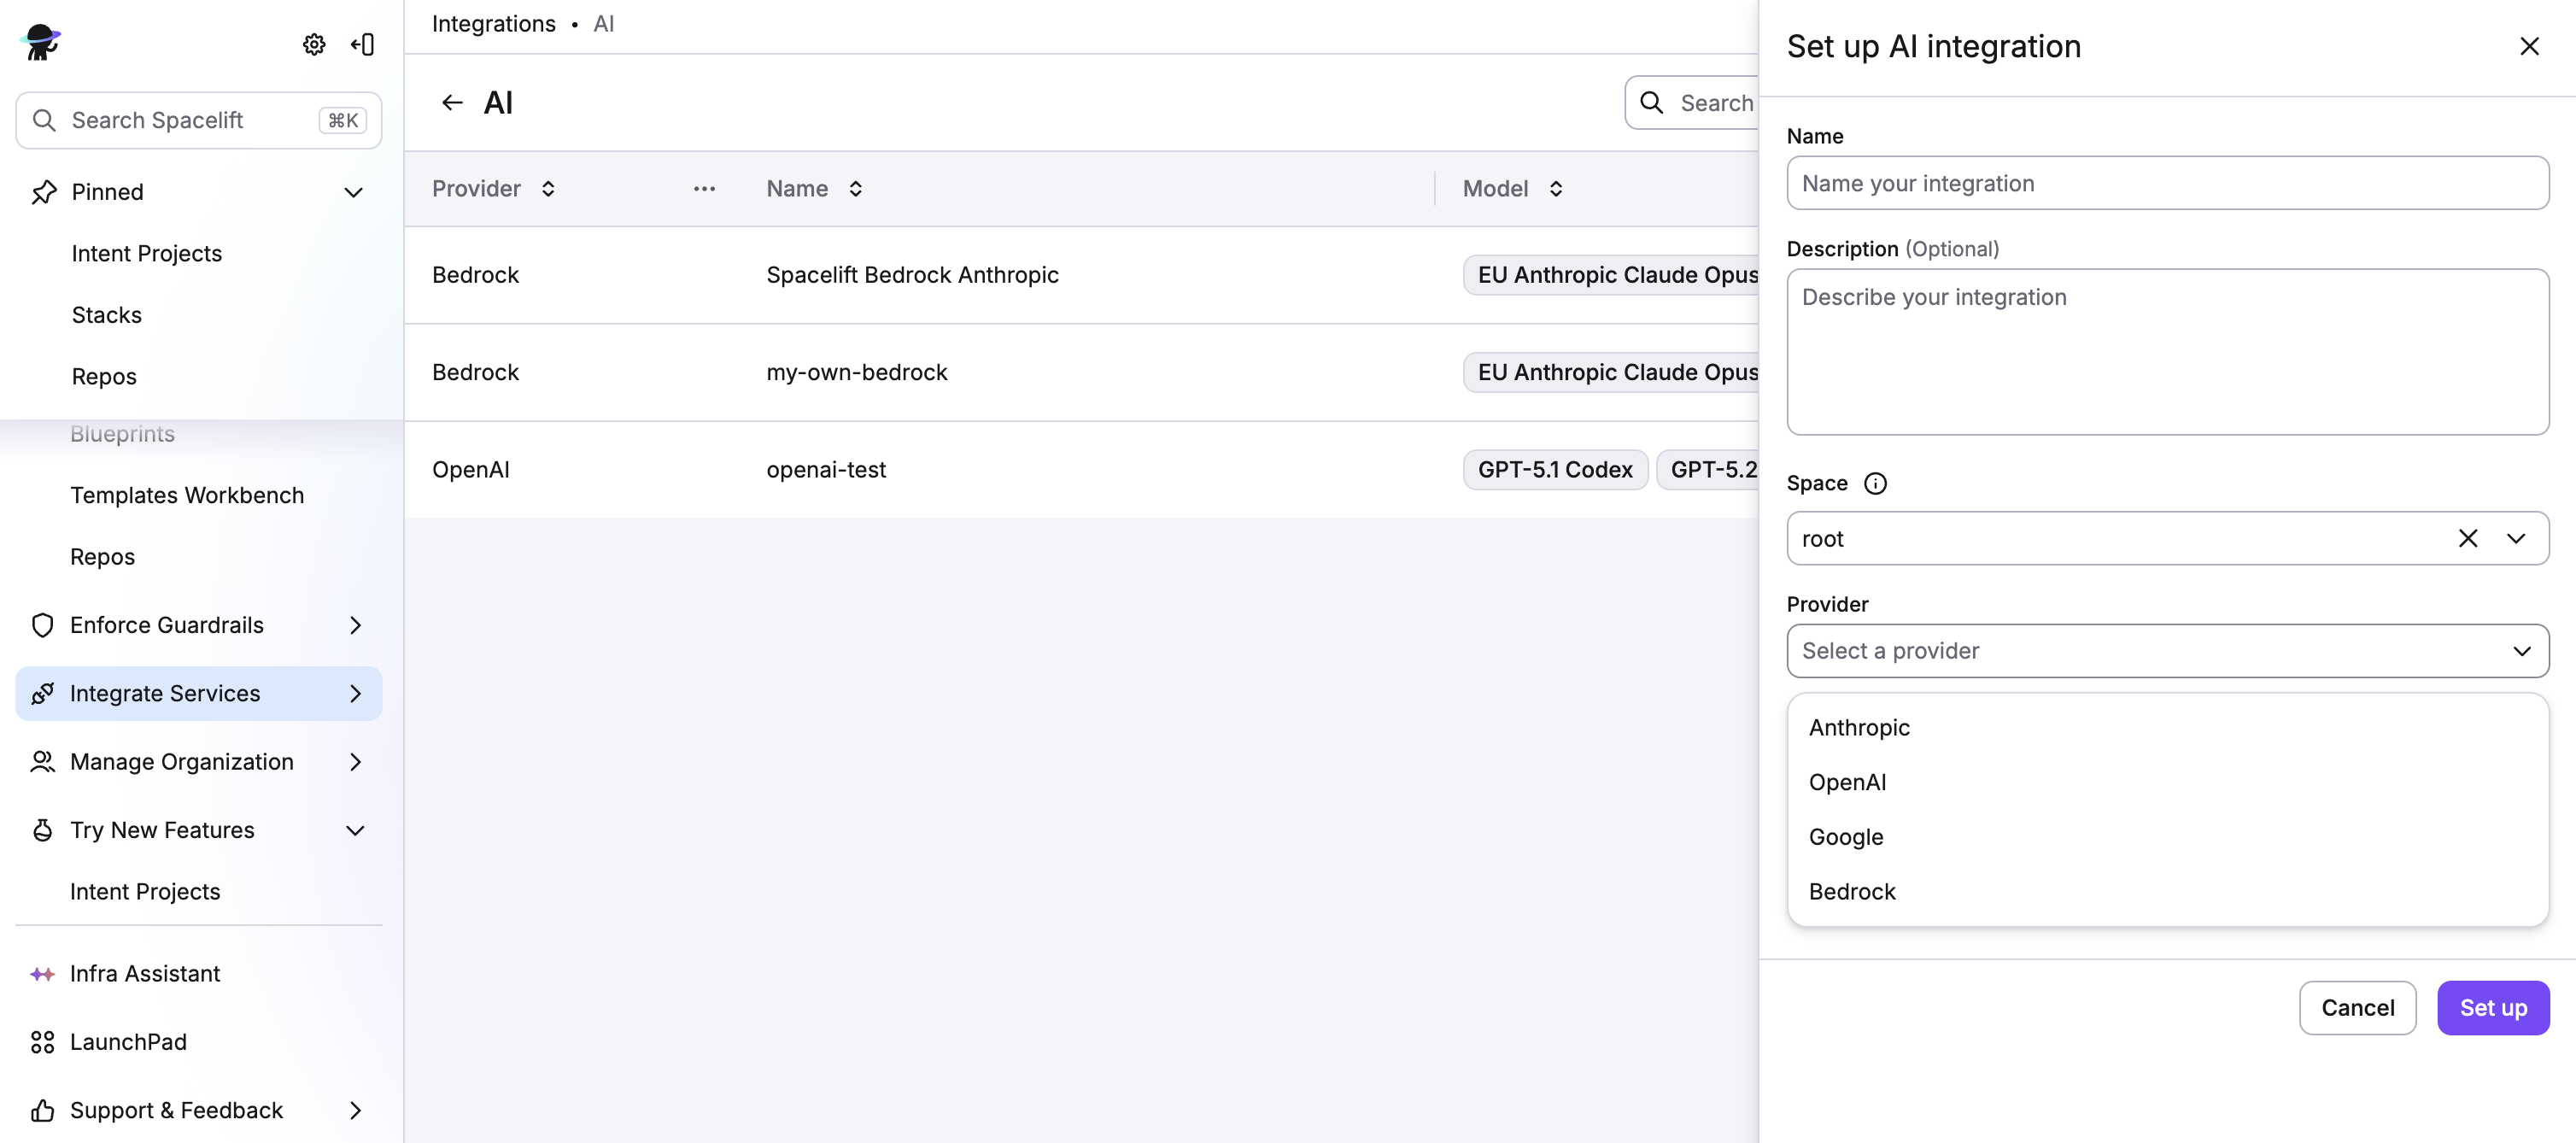Open the Integrations breadcrumb link

494,24
